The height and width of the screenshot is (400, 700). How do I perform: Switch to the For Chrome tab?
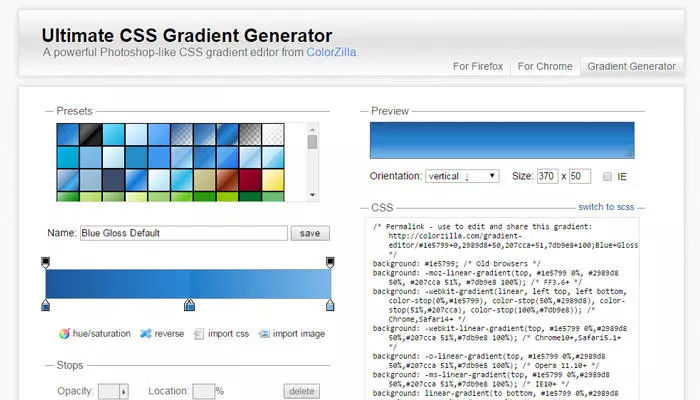pyautogui.click(x=545, y=67)
